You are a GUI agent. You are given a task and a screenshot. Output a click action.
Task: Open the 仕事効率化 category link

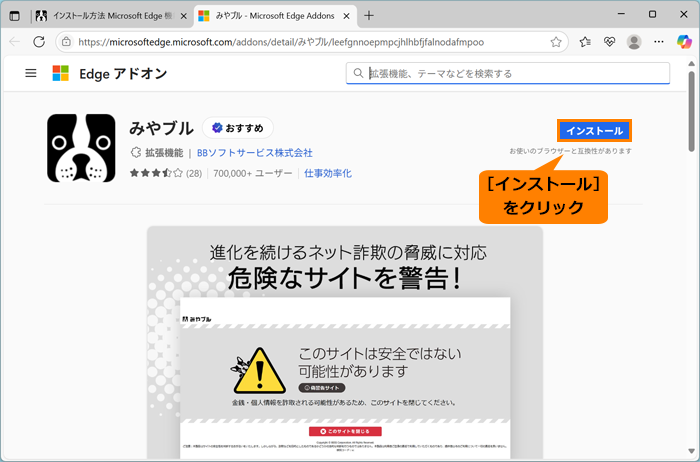(328, 173)
